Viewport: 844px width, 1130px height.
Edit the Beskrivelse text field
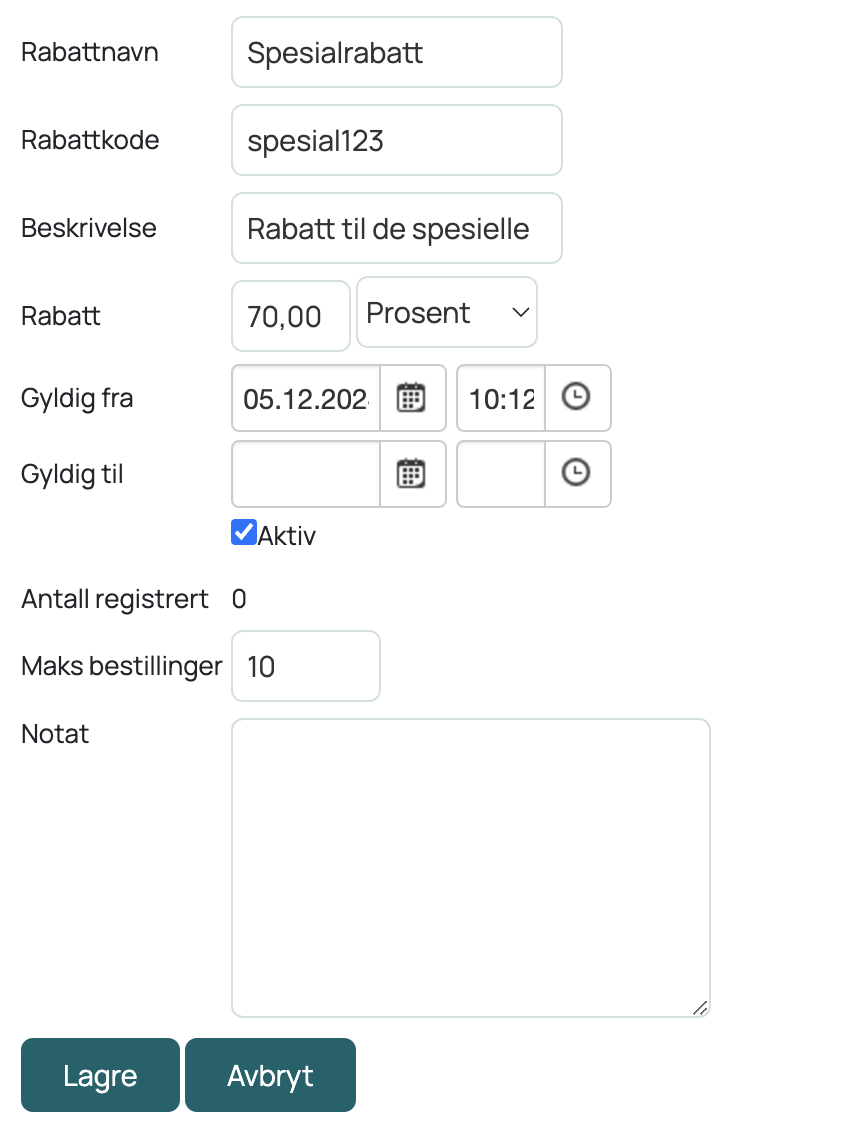click(396, 228)
